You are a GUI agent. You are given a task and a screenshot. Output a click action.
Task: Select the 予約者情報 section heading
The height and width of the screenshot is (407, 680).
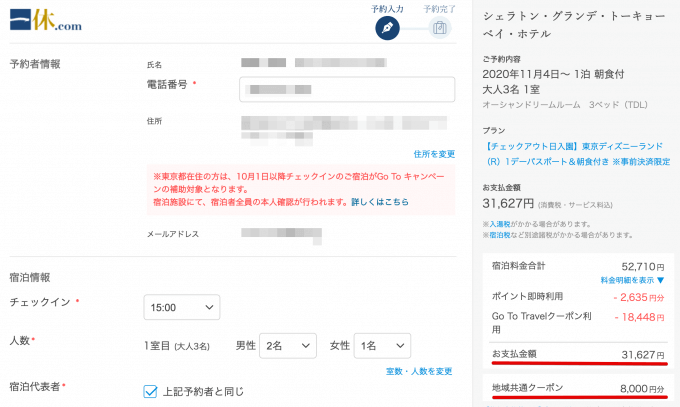point(35,64)
